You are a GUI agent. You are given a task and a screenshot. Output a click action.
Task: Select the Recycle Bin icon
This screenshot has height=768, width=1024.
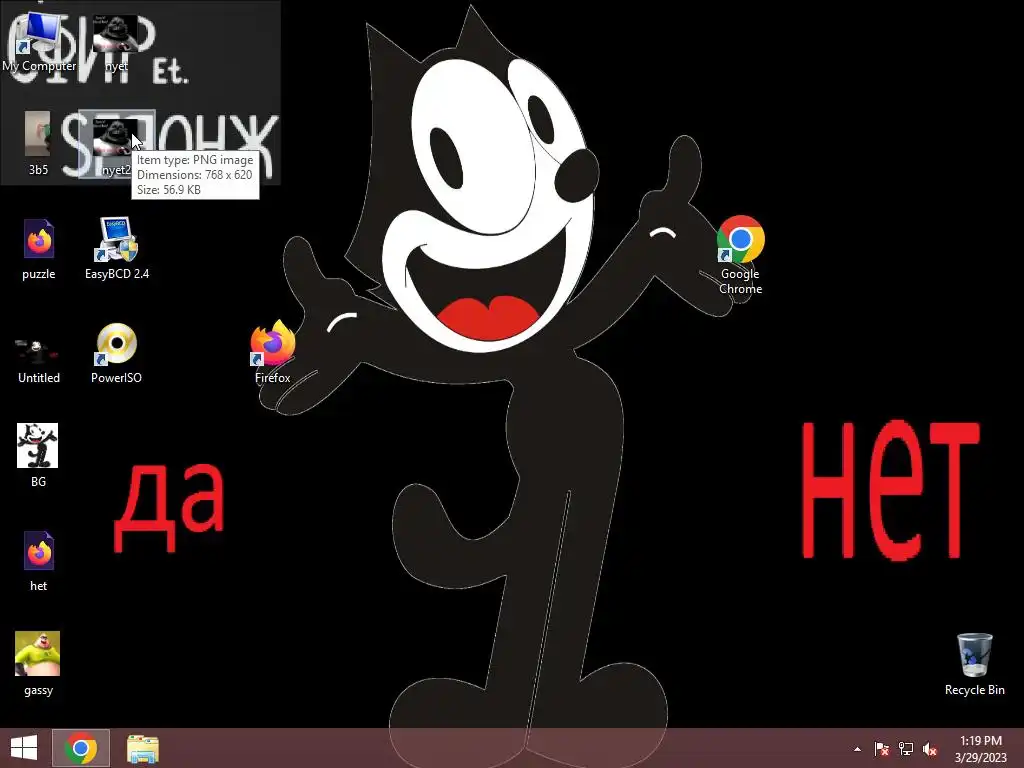coord(974,664)
